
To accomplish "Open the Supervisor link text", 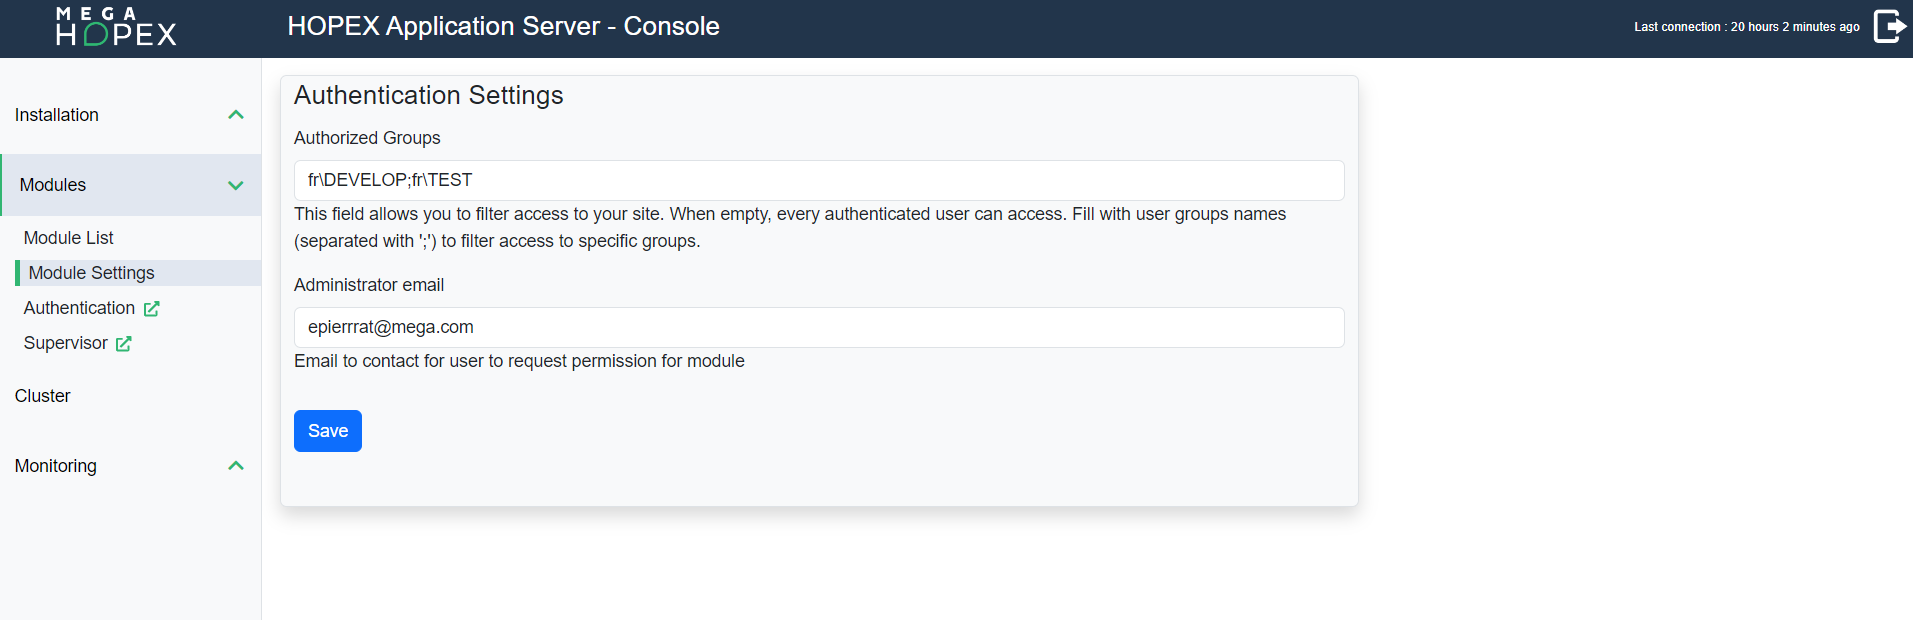I will (x=66, y=343).
